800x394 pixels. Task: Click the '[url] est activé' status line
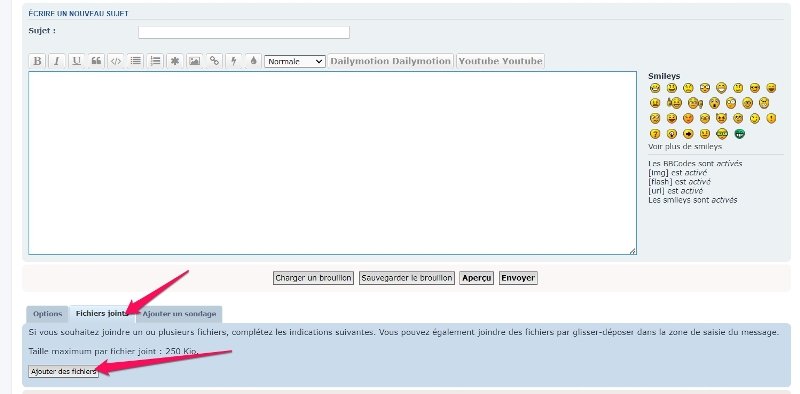[676, 191]
